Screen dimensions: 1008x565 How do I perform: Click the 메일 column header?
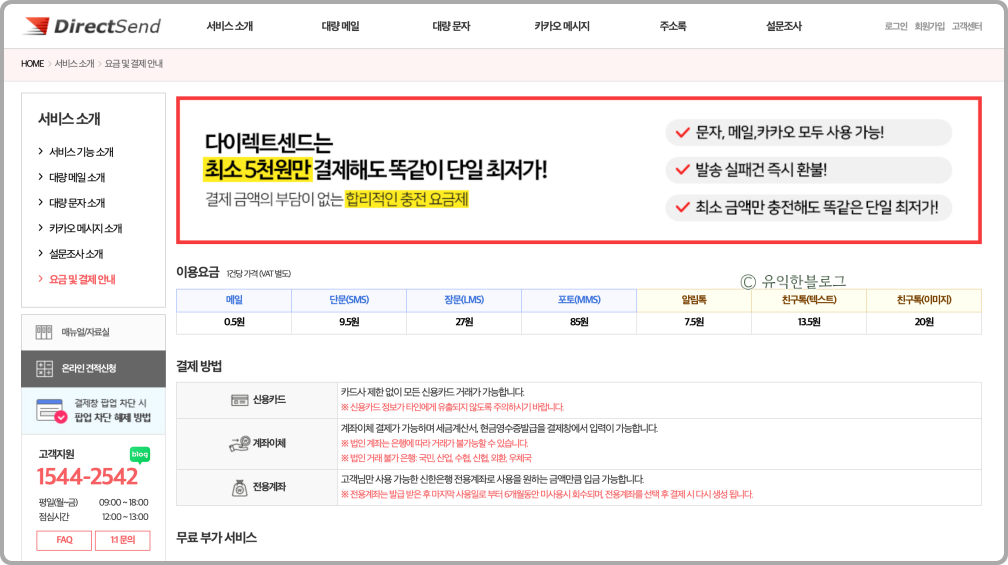point(234,300)
